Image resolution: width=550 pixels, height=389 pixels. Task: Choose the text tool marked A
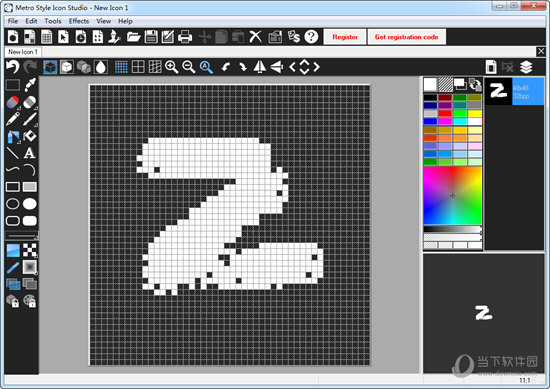30,153
